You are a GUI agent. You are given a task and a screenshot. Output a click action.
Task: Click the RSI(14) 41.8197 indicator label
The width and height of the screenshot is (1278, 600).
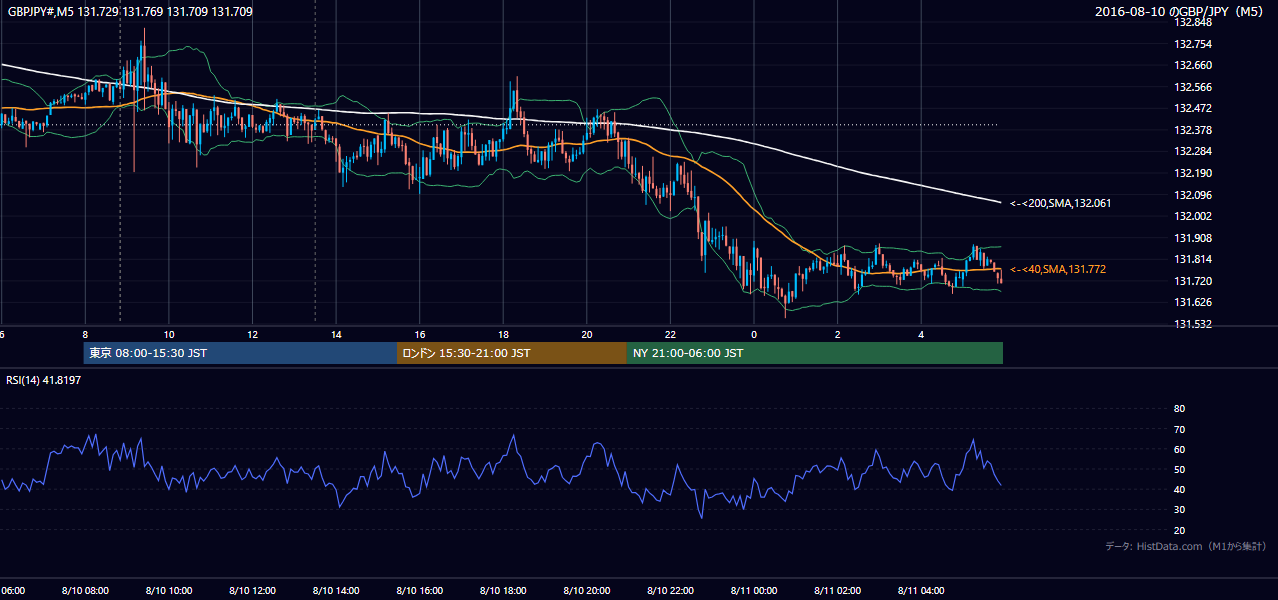[42, 379]
